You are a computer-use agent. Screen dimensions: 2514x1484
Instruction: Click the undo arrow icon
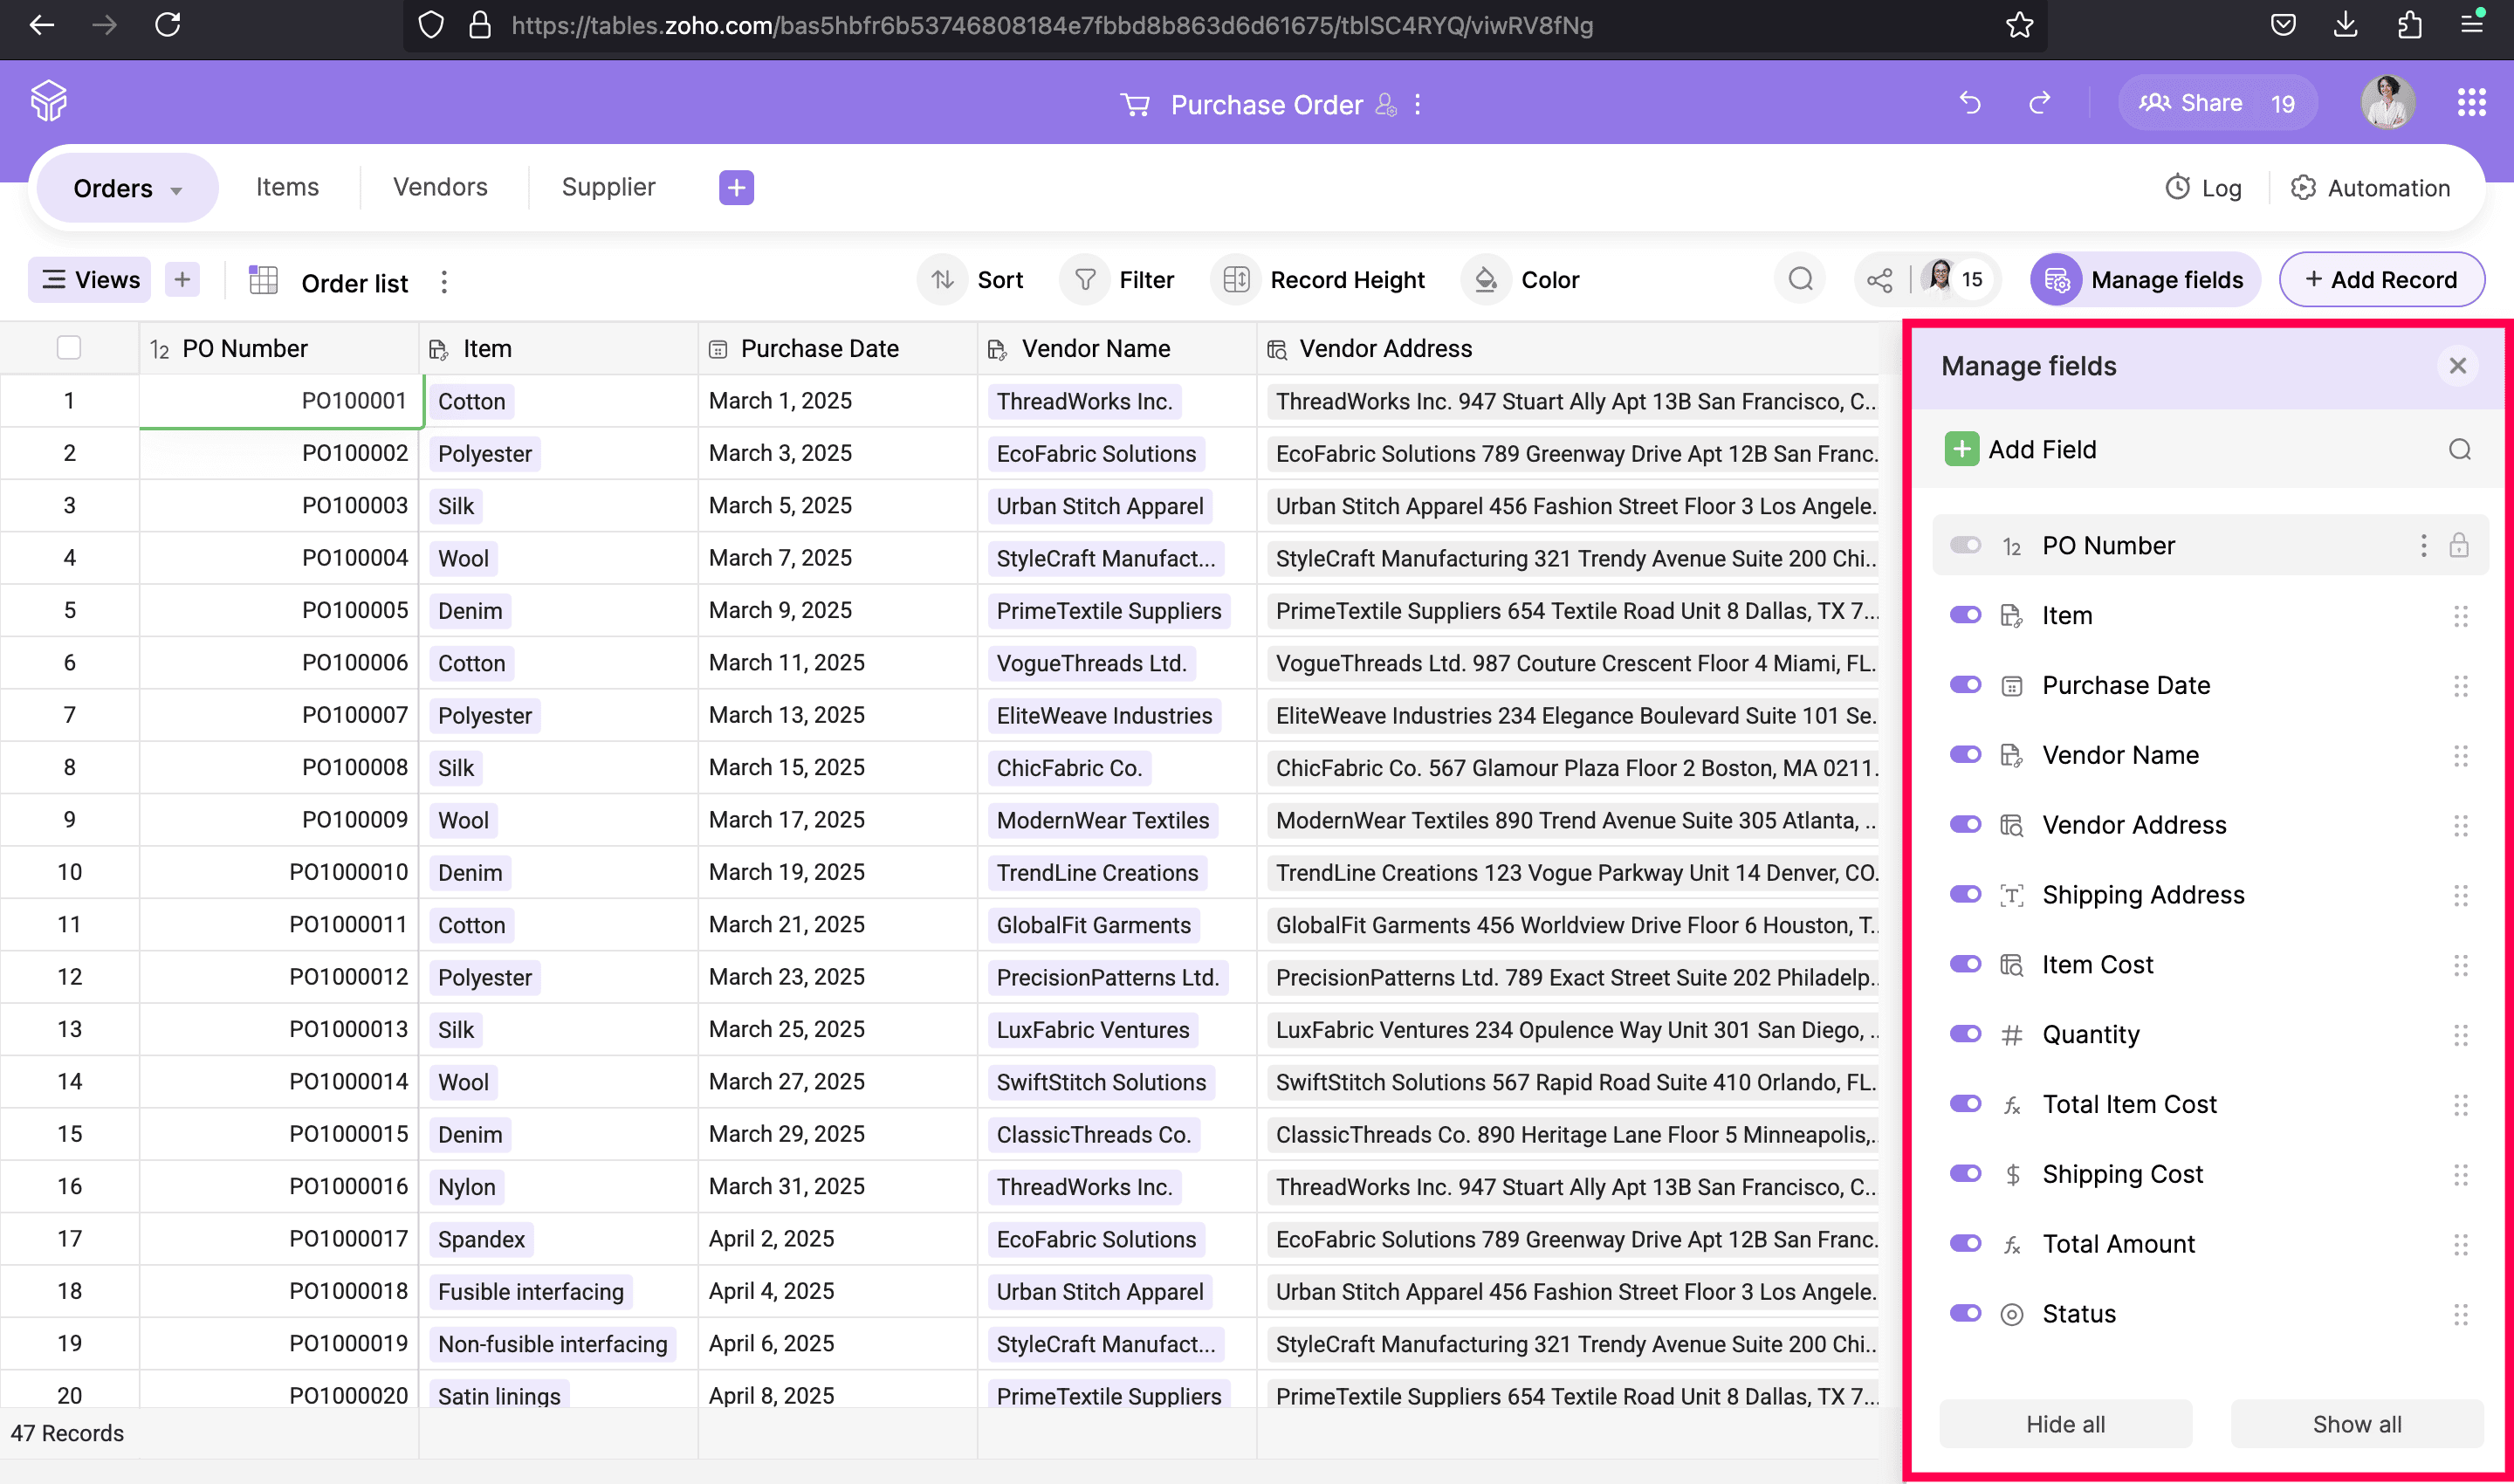pos(1970,103)
